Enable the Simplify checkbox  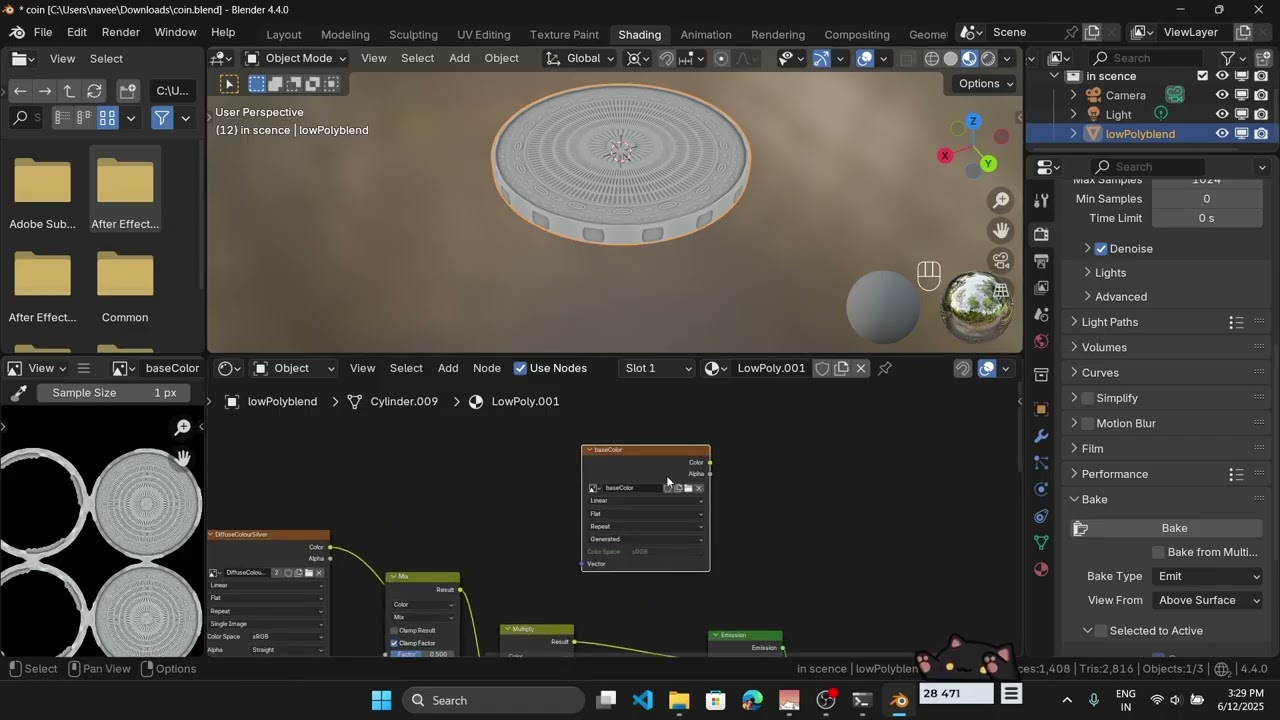(1088, 398)
